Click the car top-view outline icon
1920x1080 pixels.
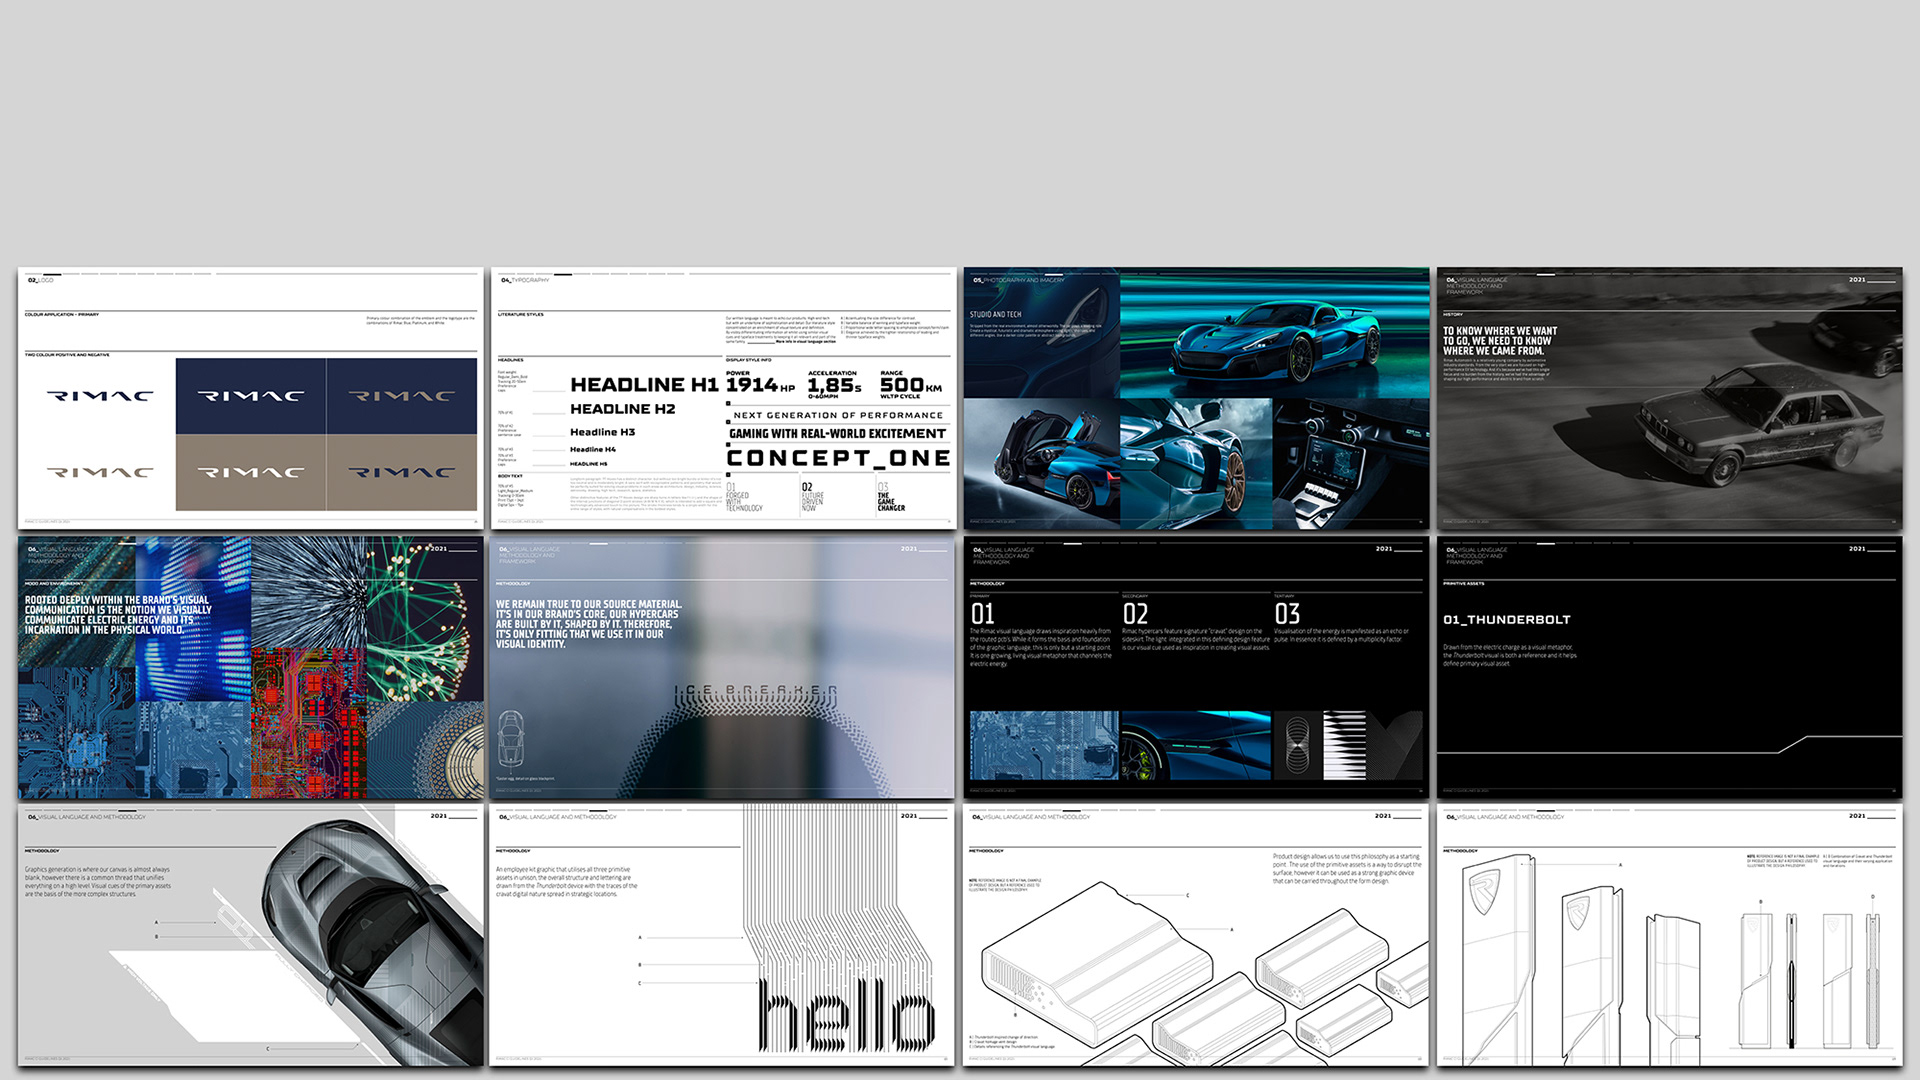(510, 739)
